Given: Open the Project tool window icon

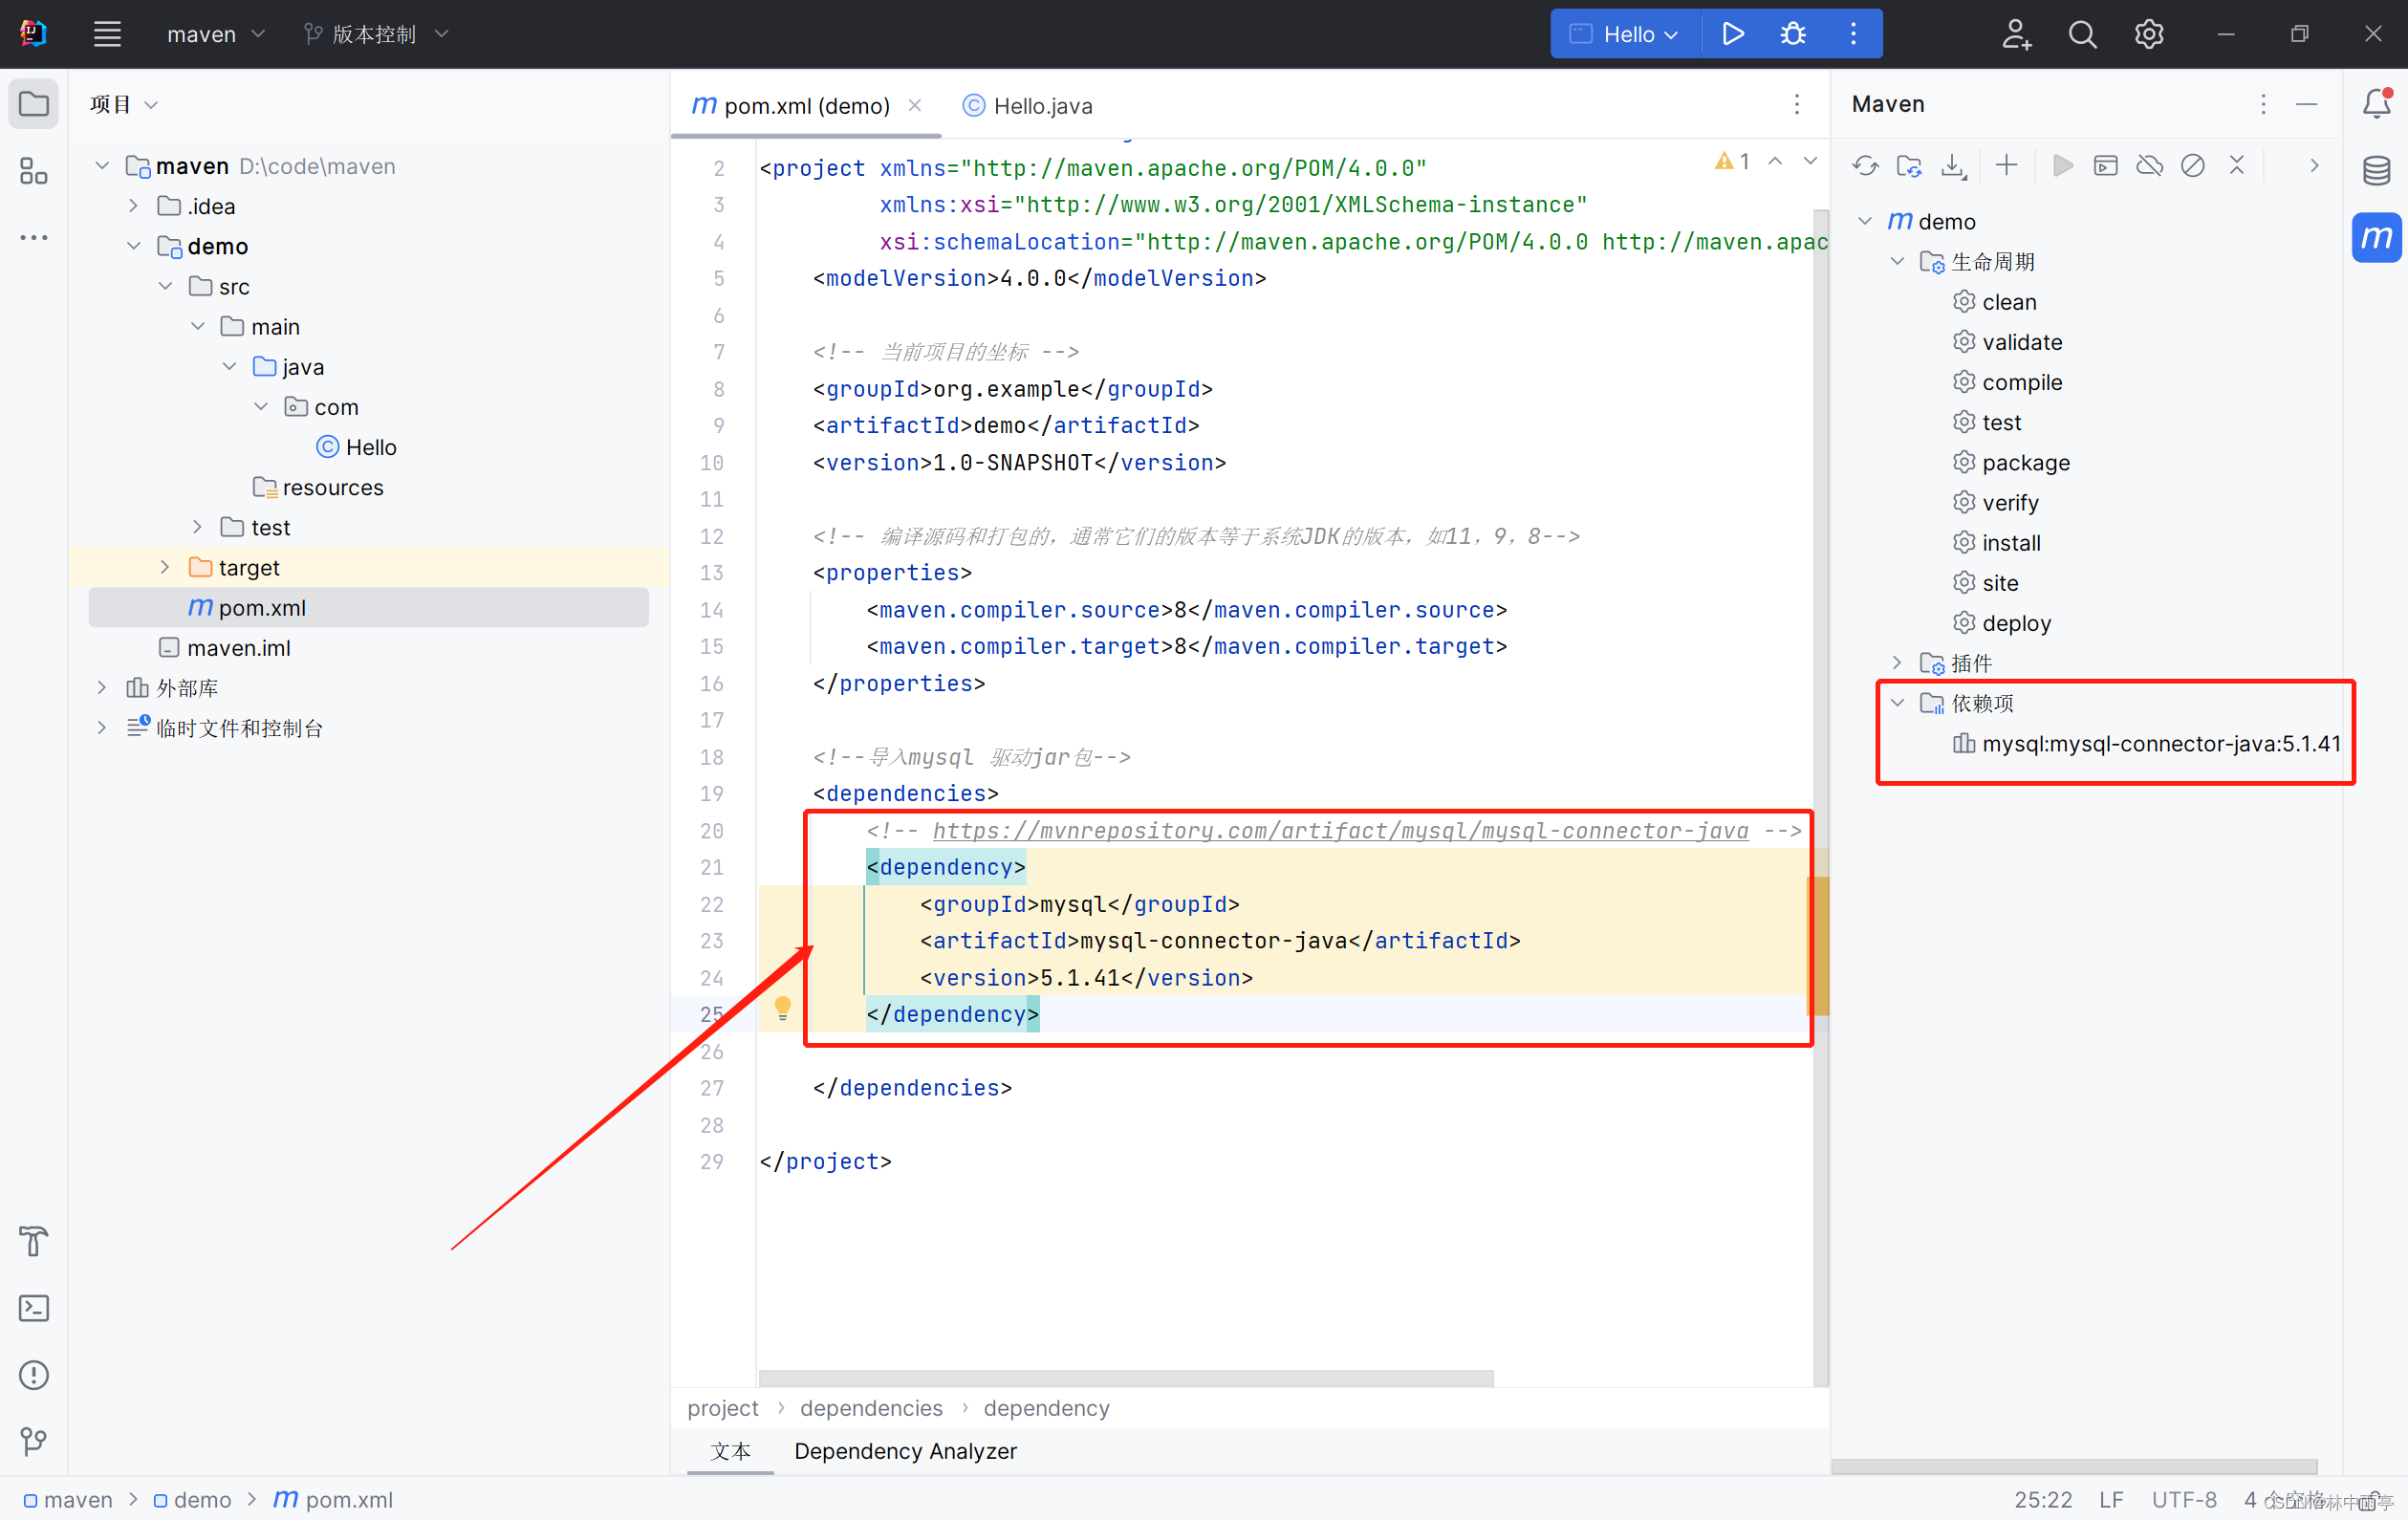Looking at the screenshot, I should (34, 104).
